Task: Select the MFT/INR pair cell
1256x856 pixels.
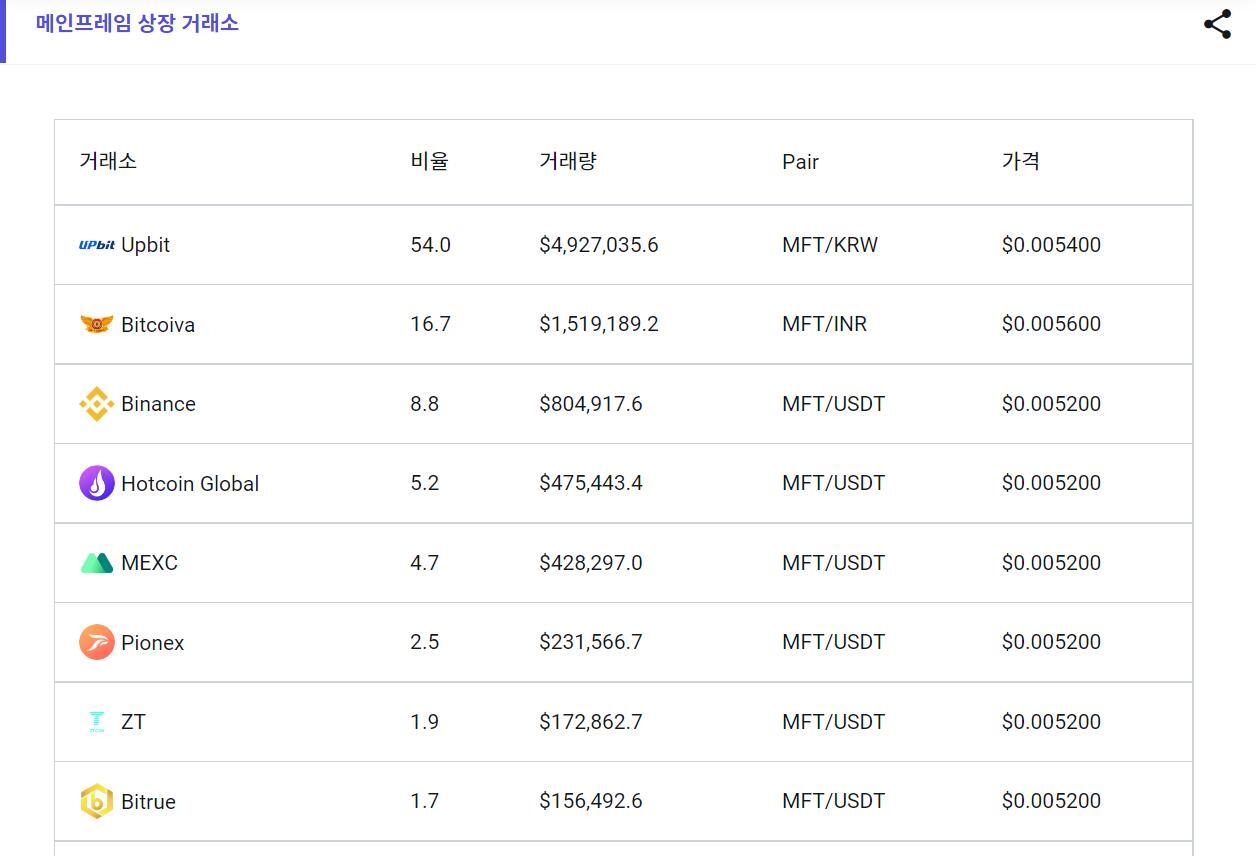Action: 825,324
